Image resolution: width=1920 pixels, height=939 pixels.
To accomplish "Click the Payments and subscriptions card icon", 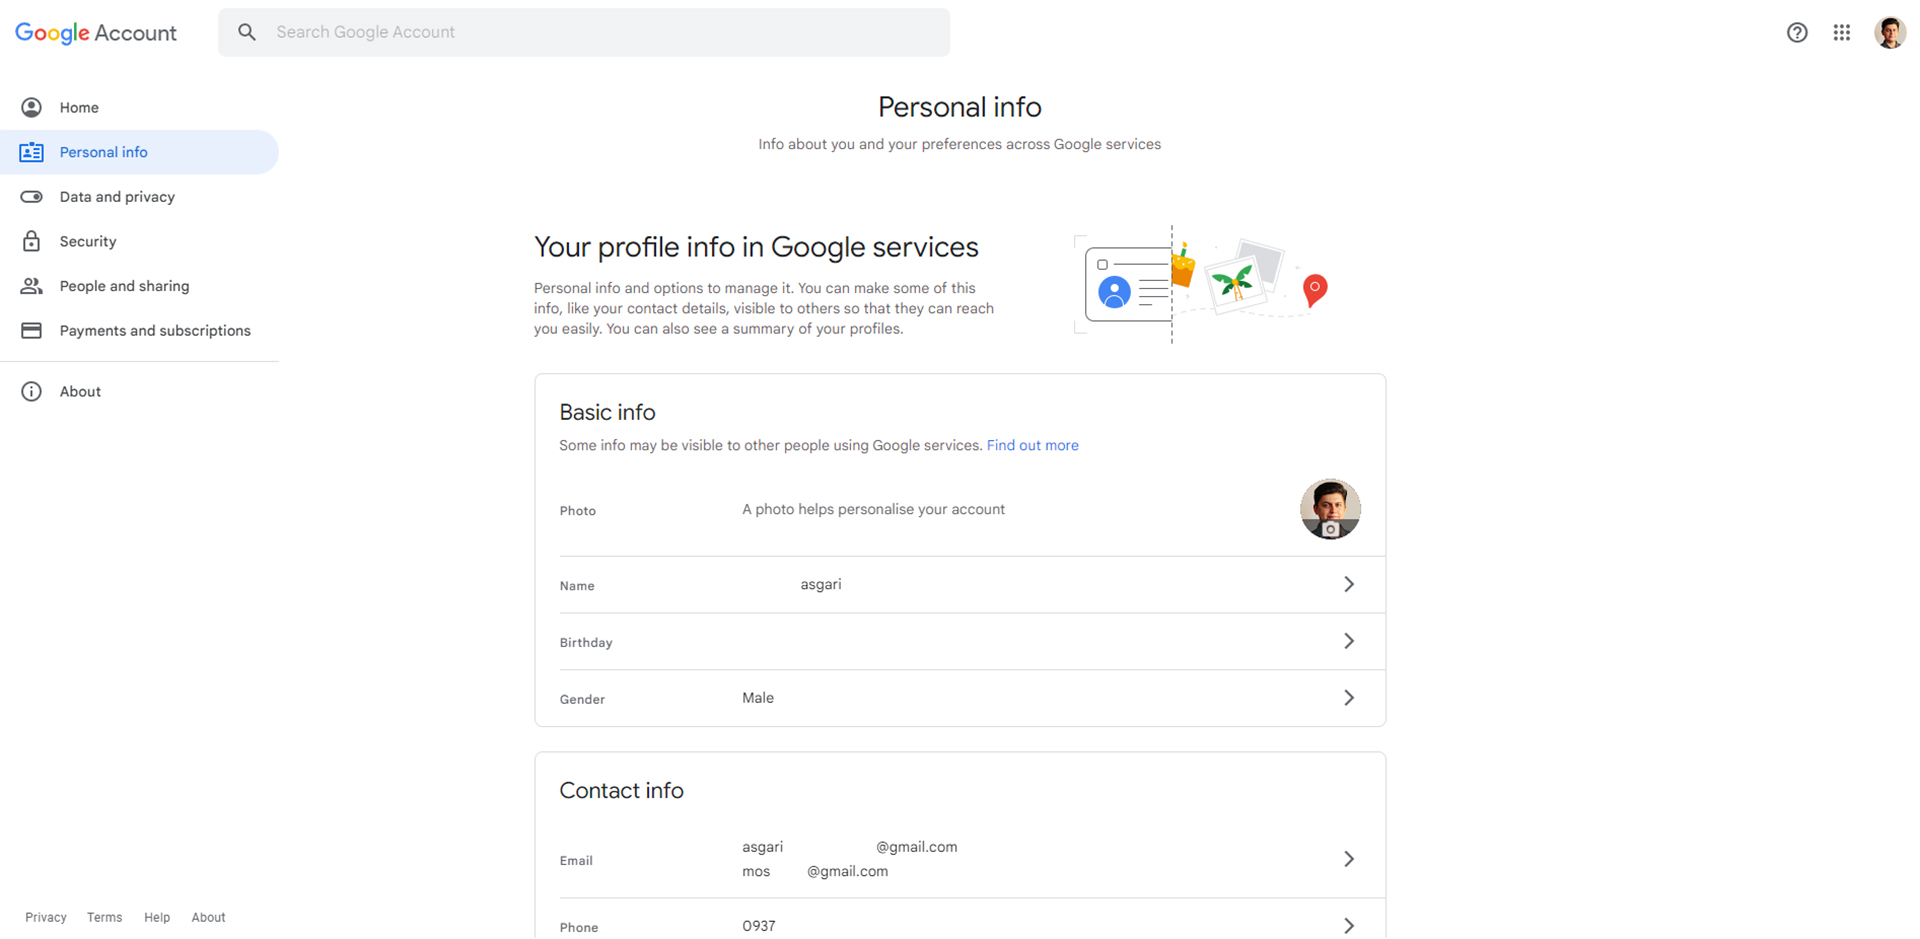I will (32, 331).
